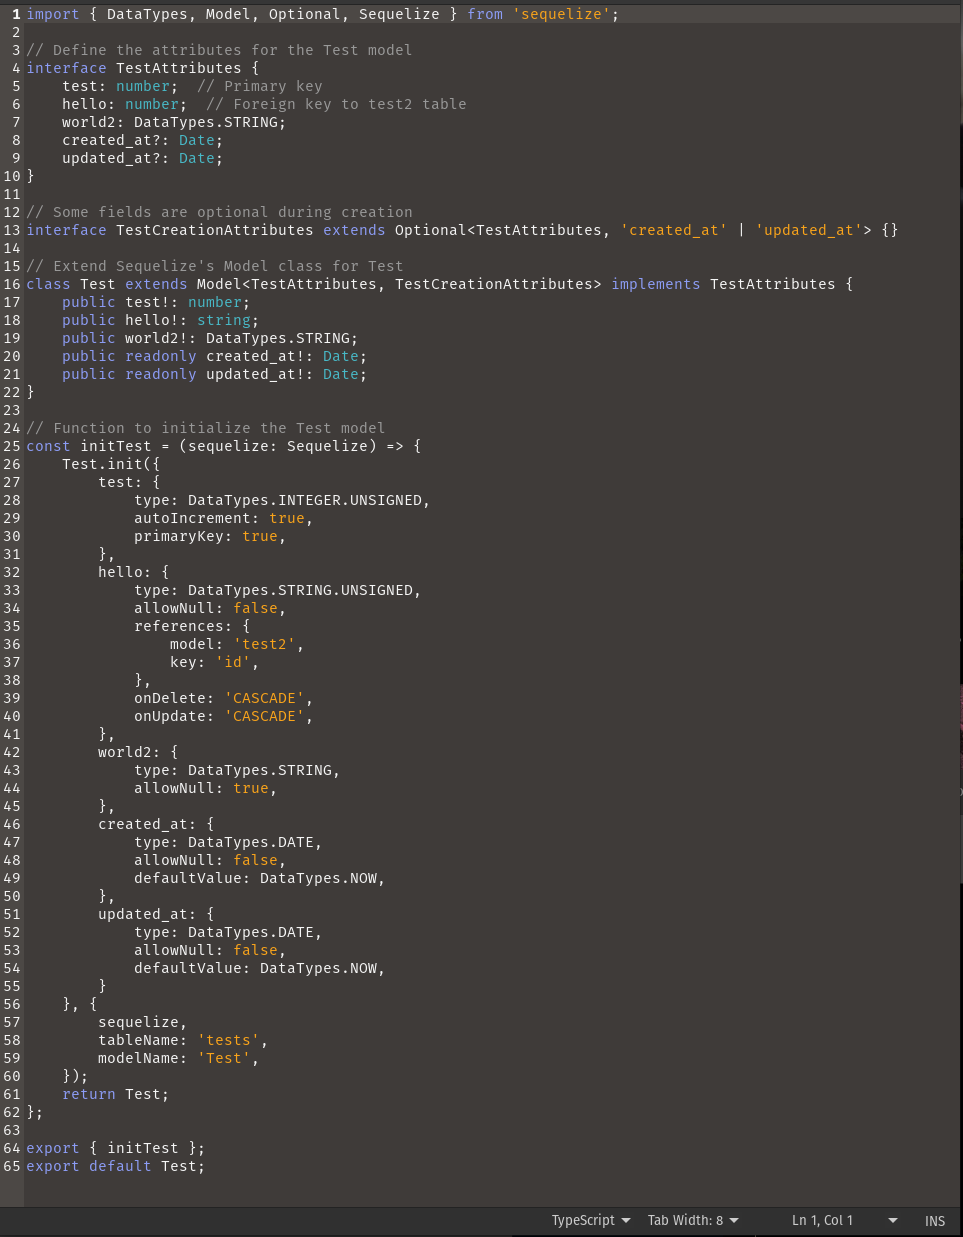Image resolution: width=963 pixels, height=1237 pixels.
Task: Open the Ln 1, Col 1 position dropdown
Action: tap(844, 1220)
